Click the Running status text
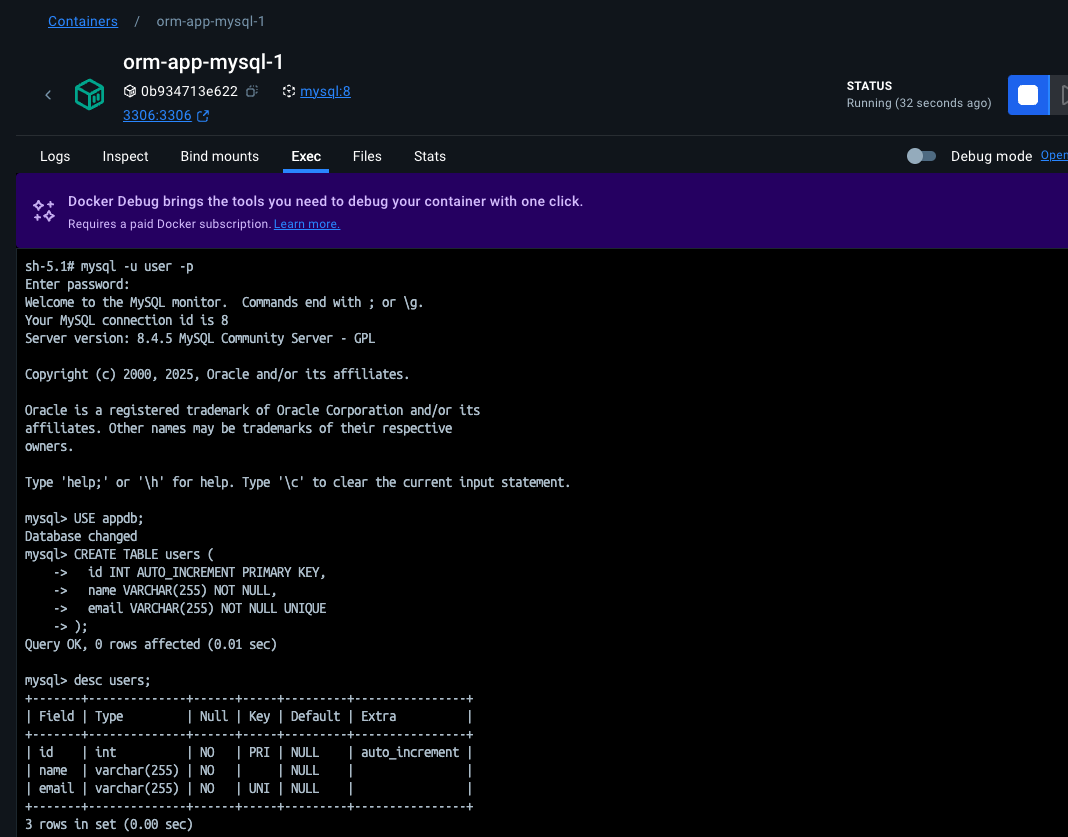This screenshot has width=1068, height=837. coord(919,103)
